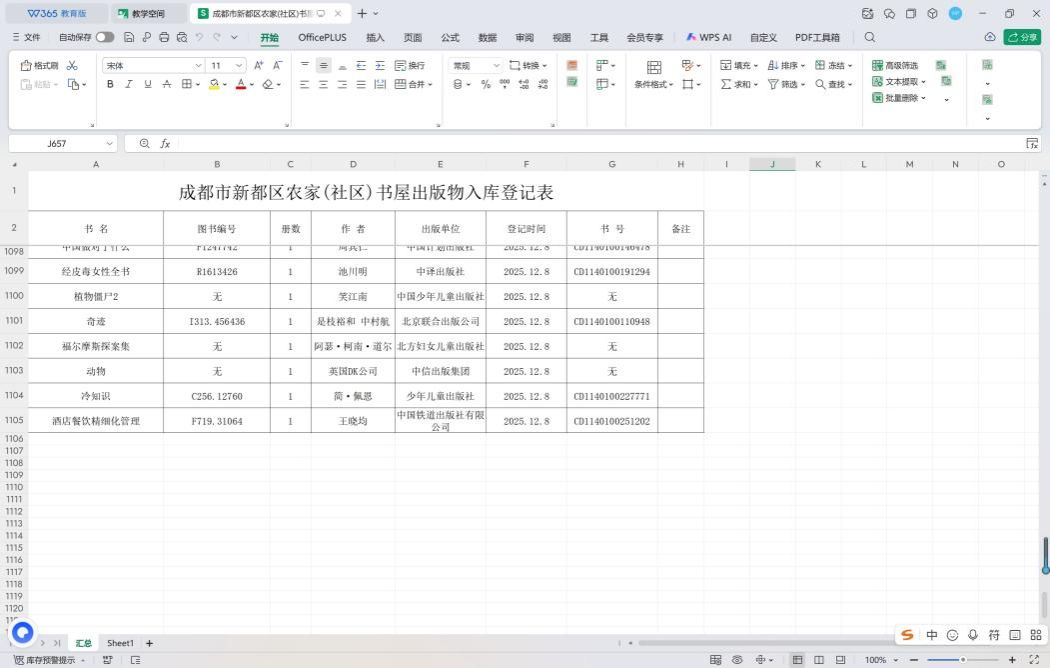Click the 高级筛选 advanced filter button
The height and width of the screenshot is (668, 1050).
click(895, 65)
